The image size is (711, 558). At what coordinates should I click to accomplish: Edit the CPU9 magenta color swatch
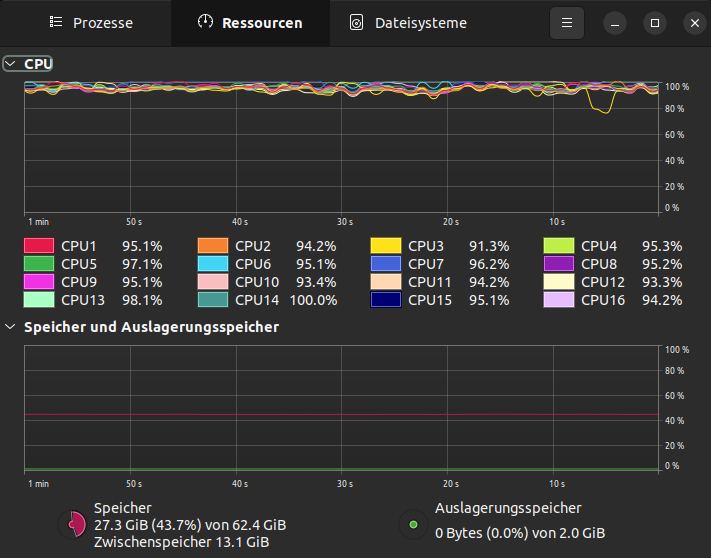(39, 282)
